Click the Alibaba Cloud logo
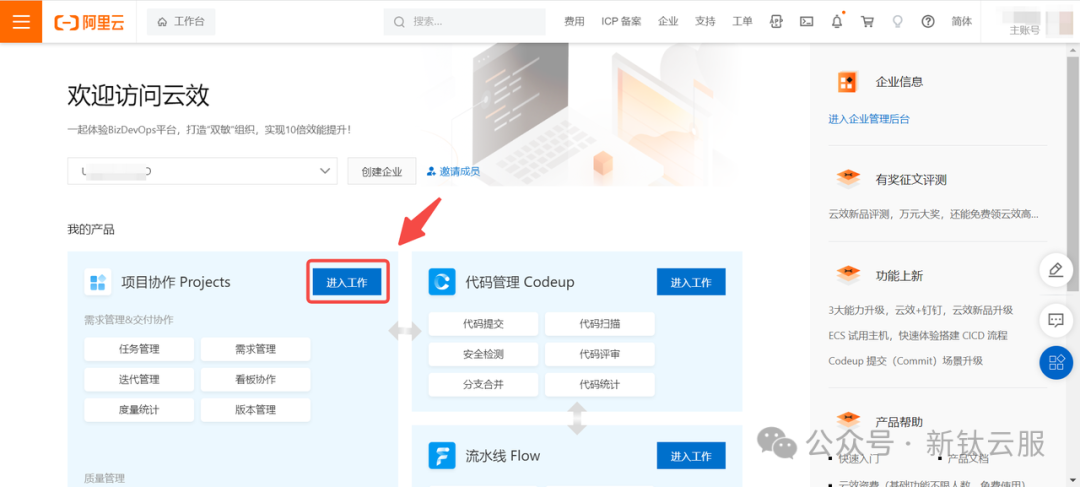The width and height of the screenshot is (1080, 487). [x=90, y=22]
